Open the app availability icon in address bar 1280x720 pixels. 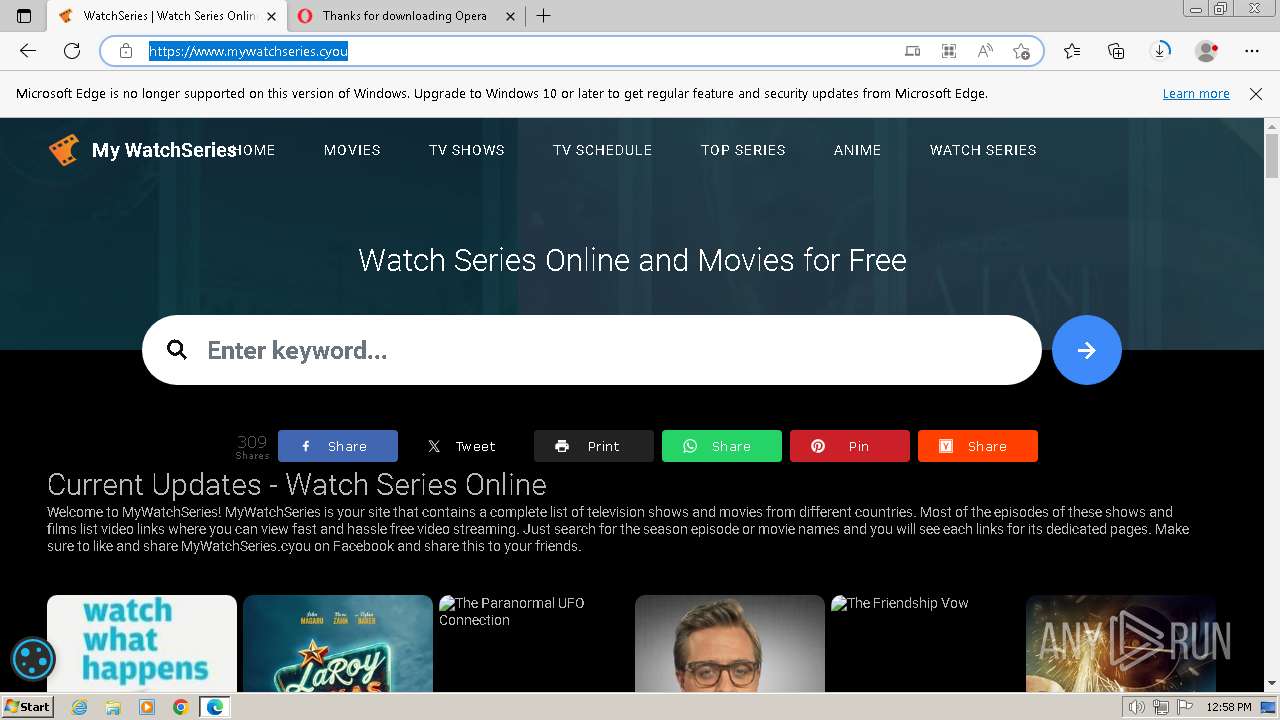coord(913,51)
